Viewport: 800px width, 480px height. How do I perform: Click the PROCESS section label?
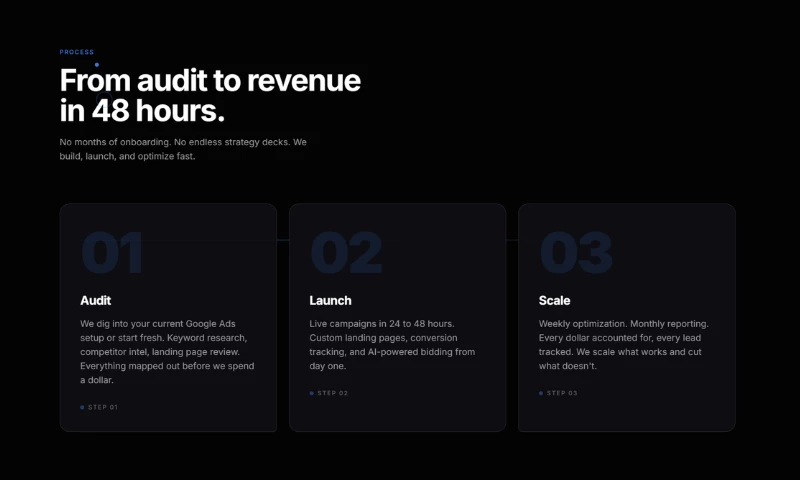77,52
